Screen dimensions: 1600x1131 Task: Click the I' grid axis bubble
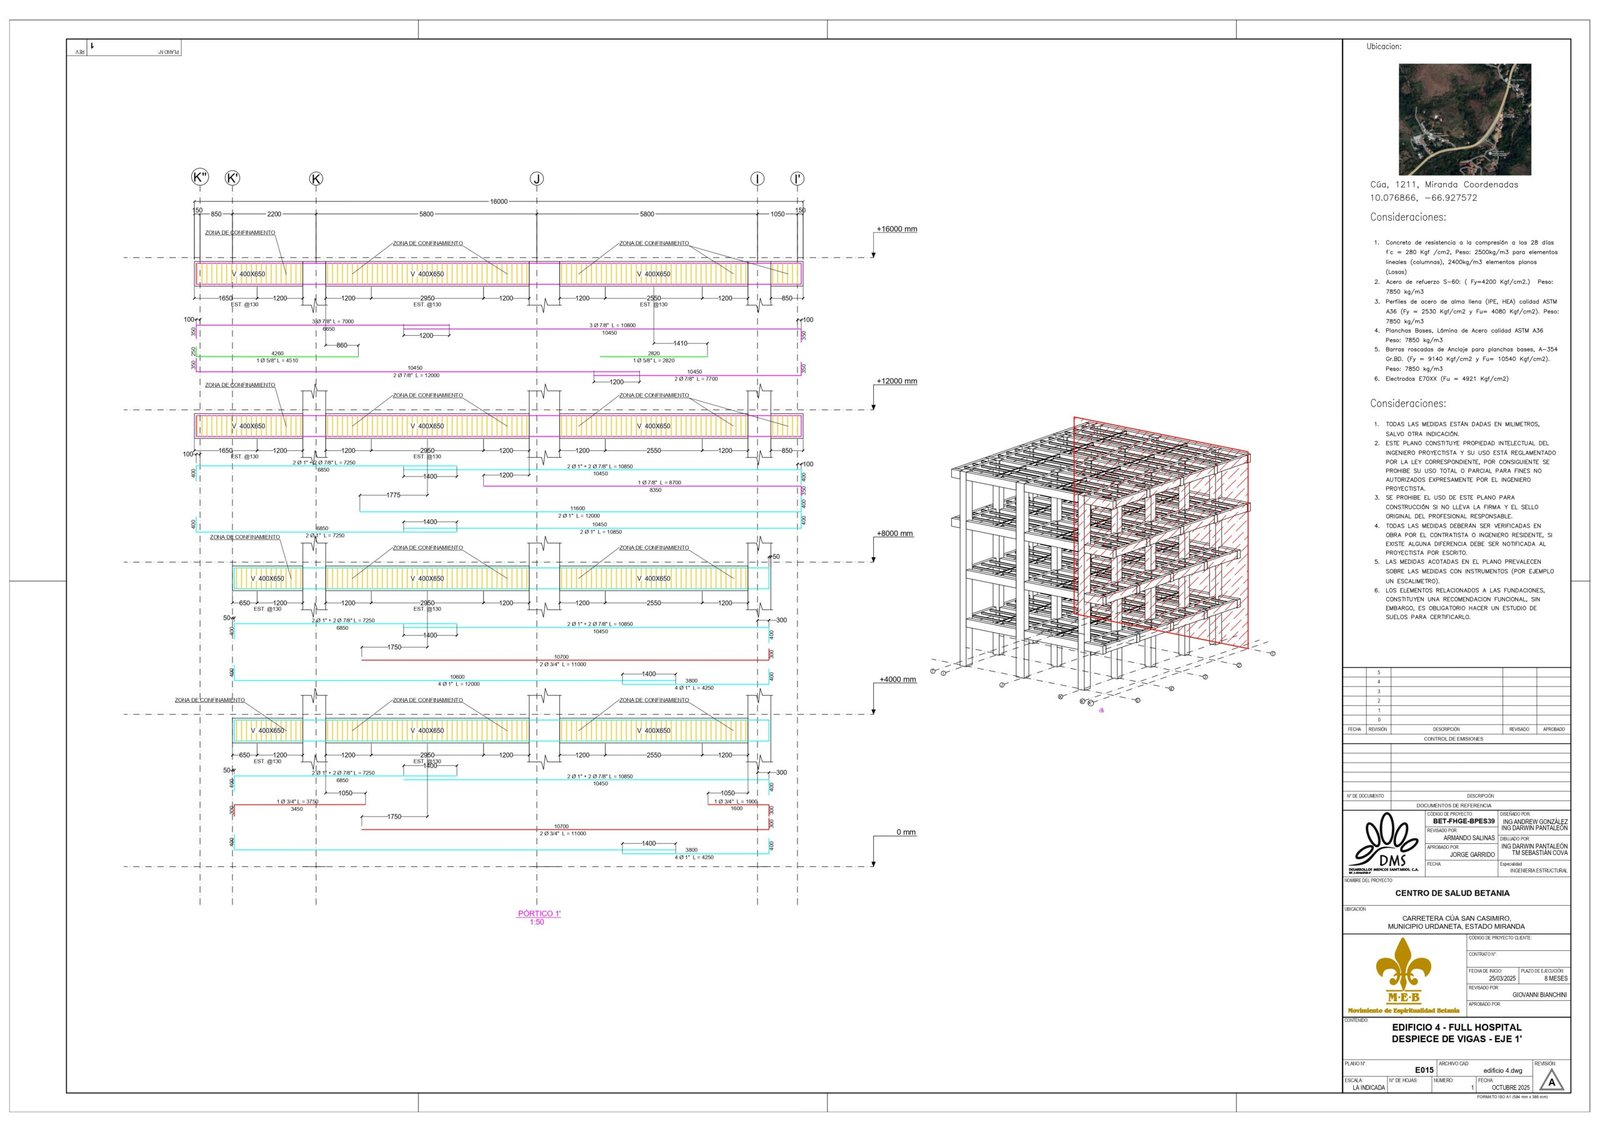coord(797,179)
